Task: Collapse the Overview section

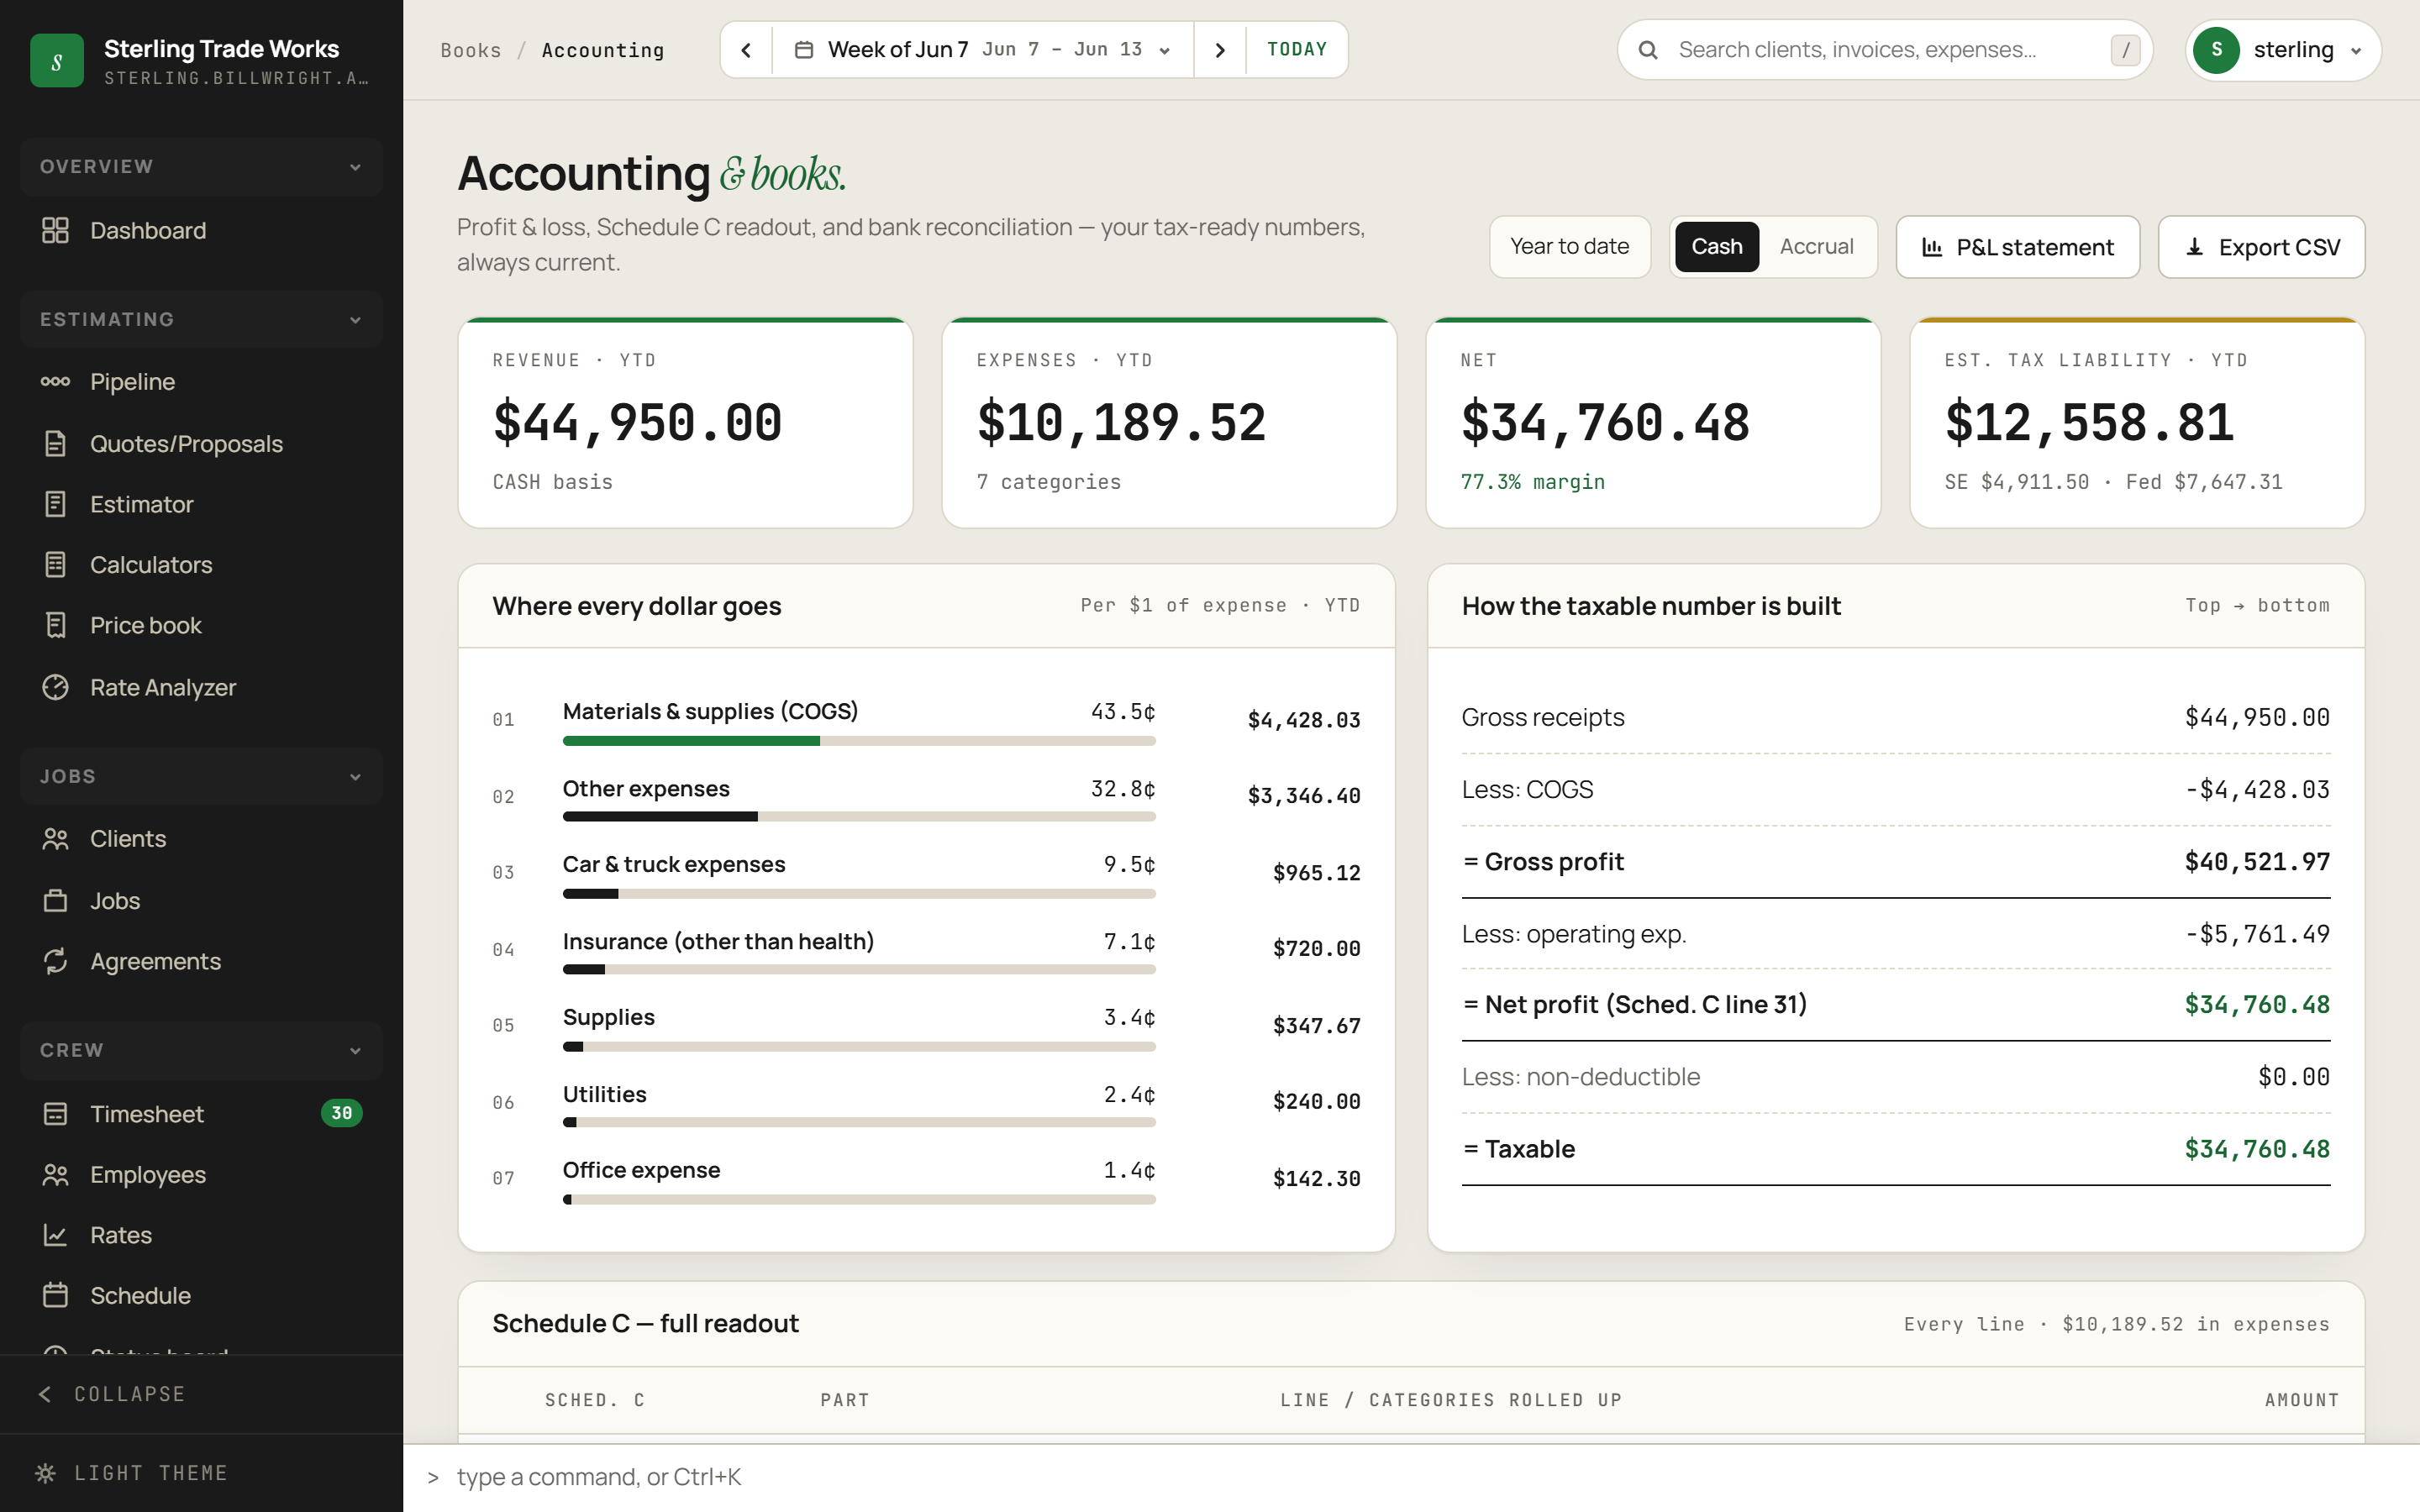Action: [201, 167]
